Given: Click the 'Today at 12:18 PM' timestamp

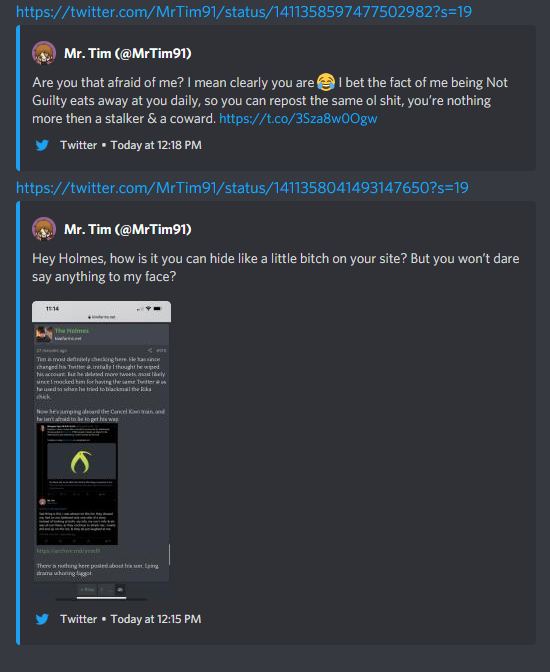Looking at the screenshot, I should click(x=156, y=145).
